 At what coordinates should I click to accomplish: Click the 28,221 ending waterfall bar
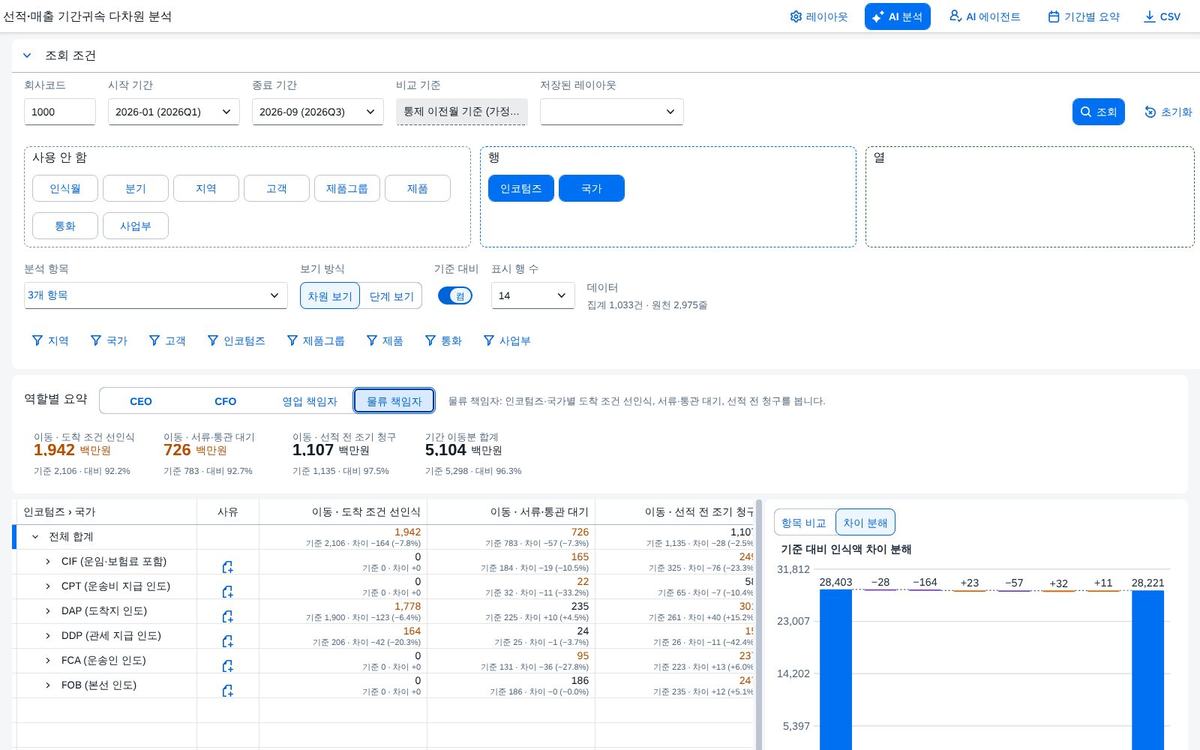coord(1148,670)
